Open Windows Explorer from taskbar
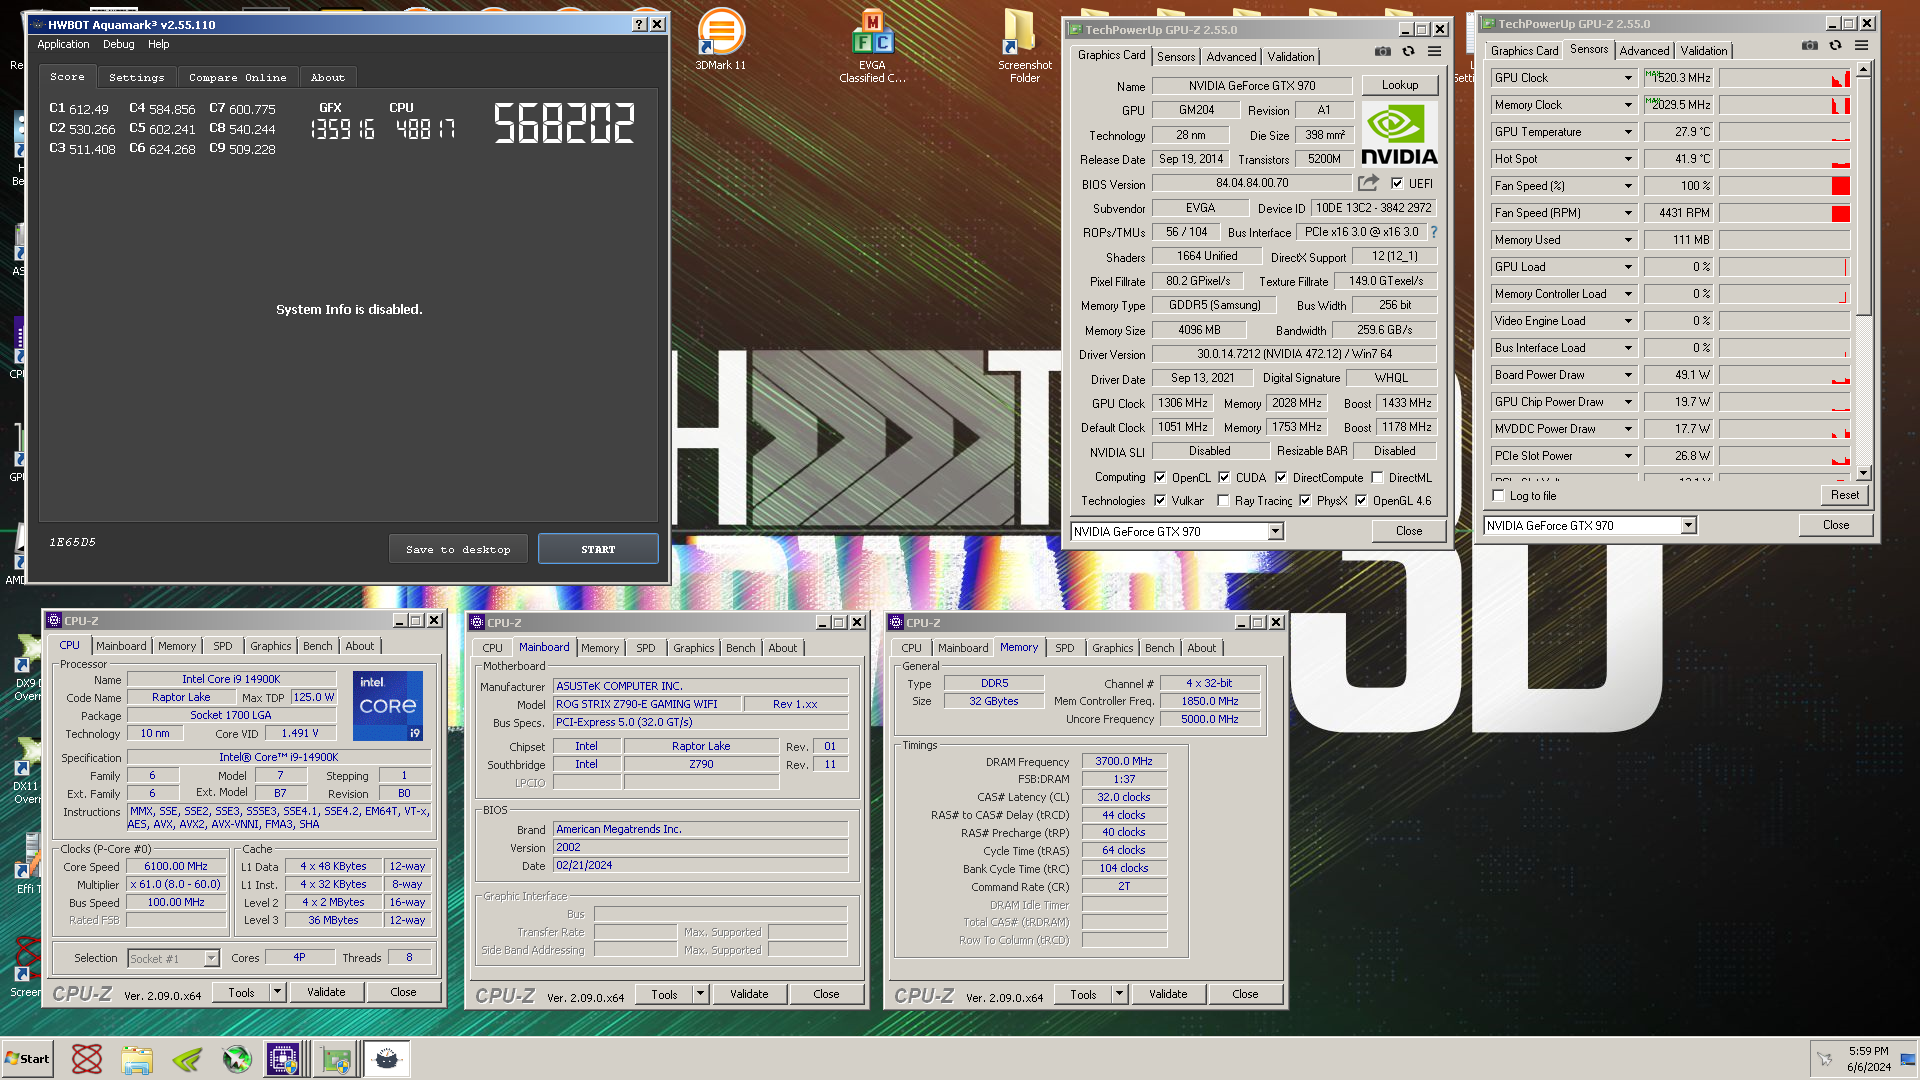 tap(137, 1059)
